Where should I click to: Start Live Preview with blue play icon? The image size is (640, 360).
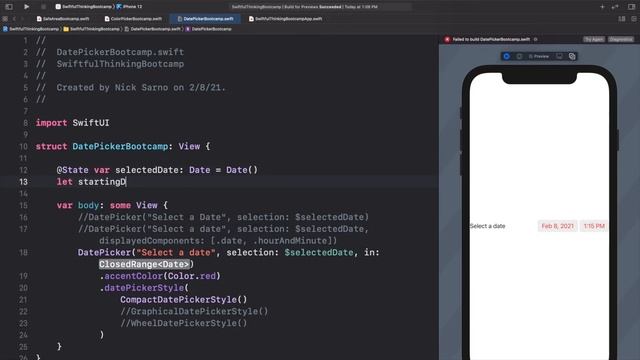click(x=507, y=56)
